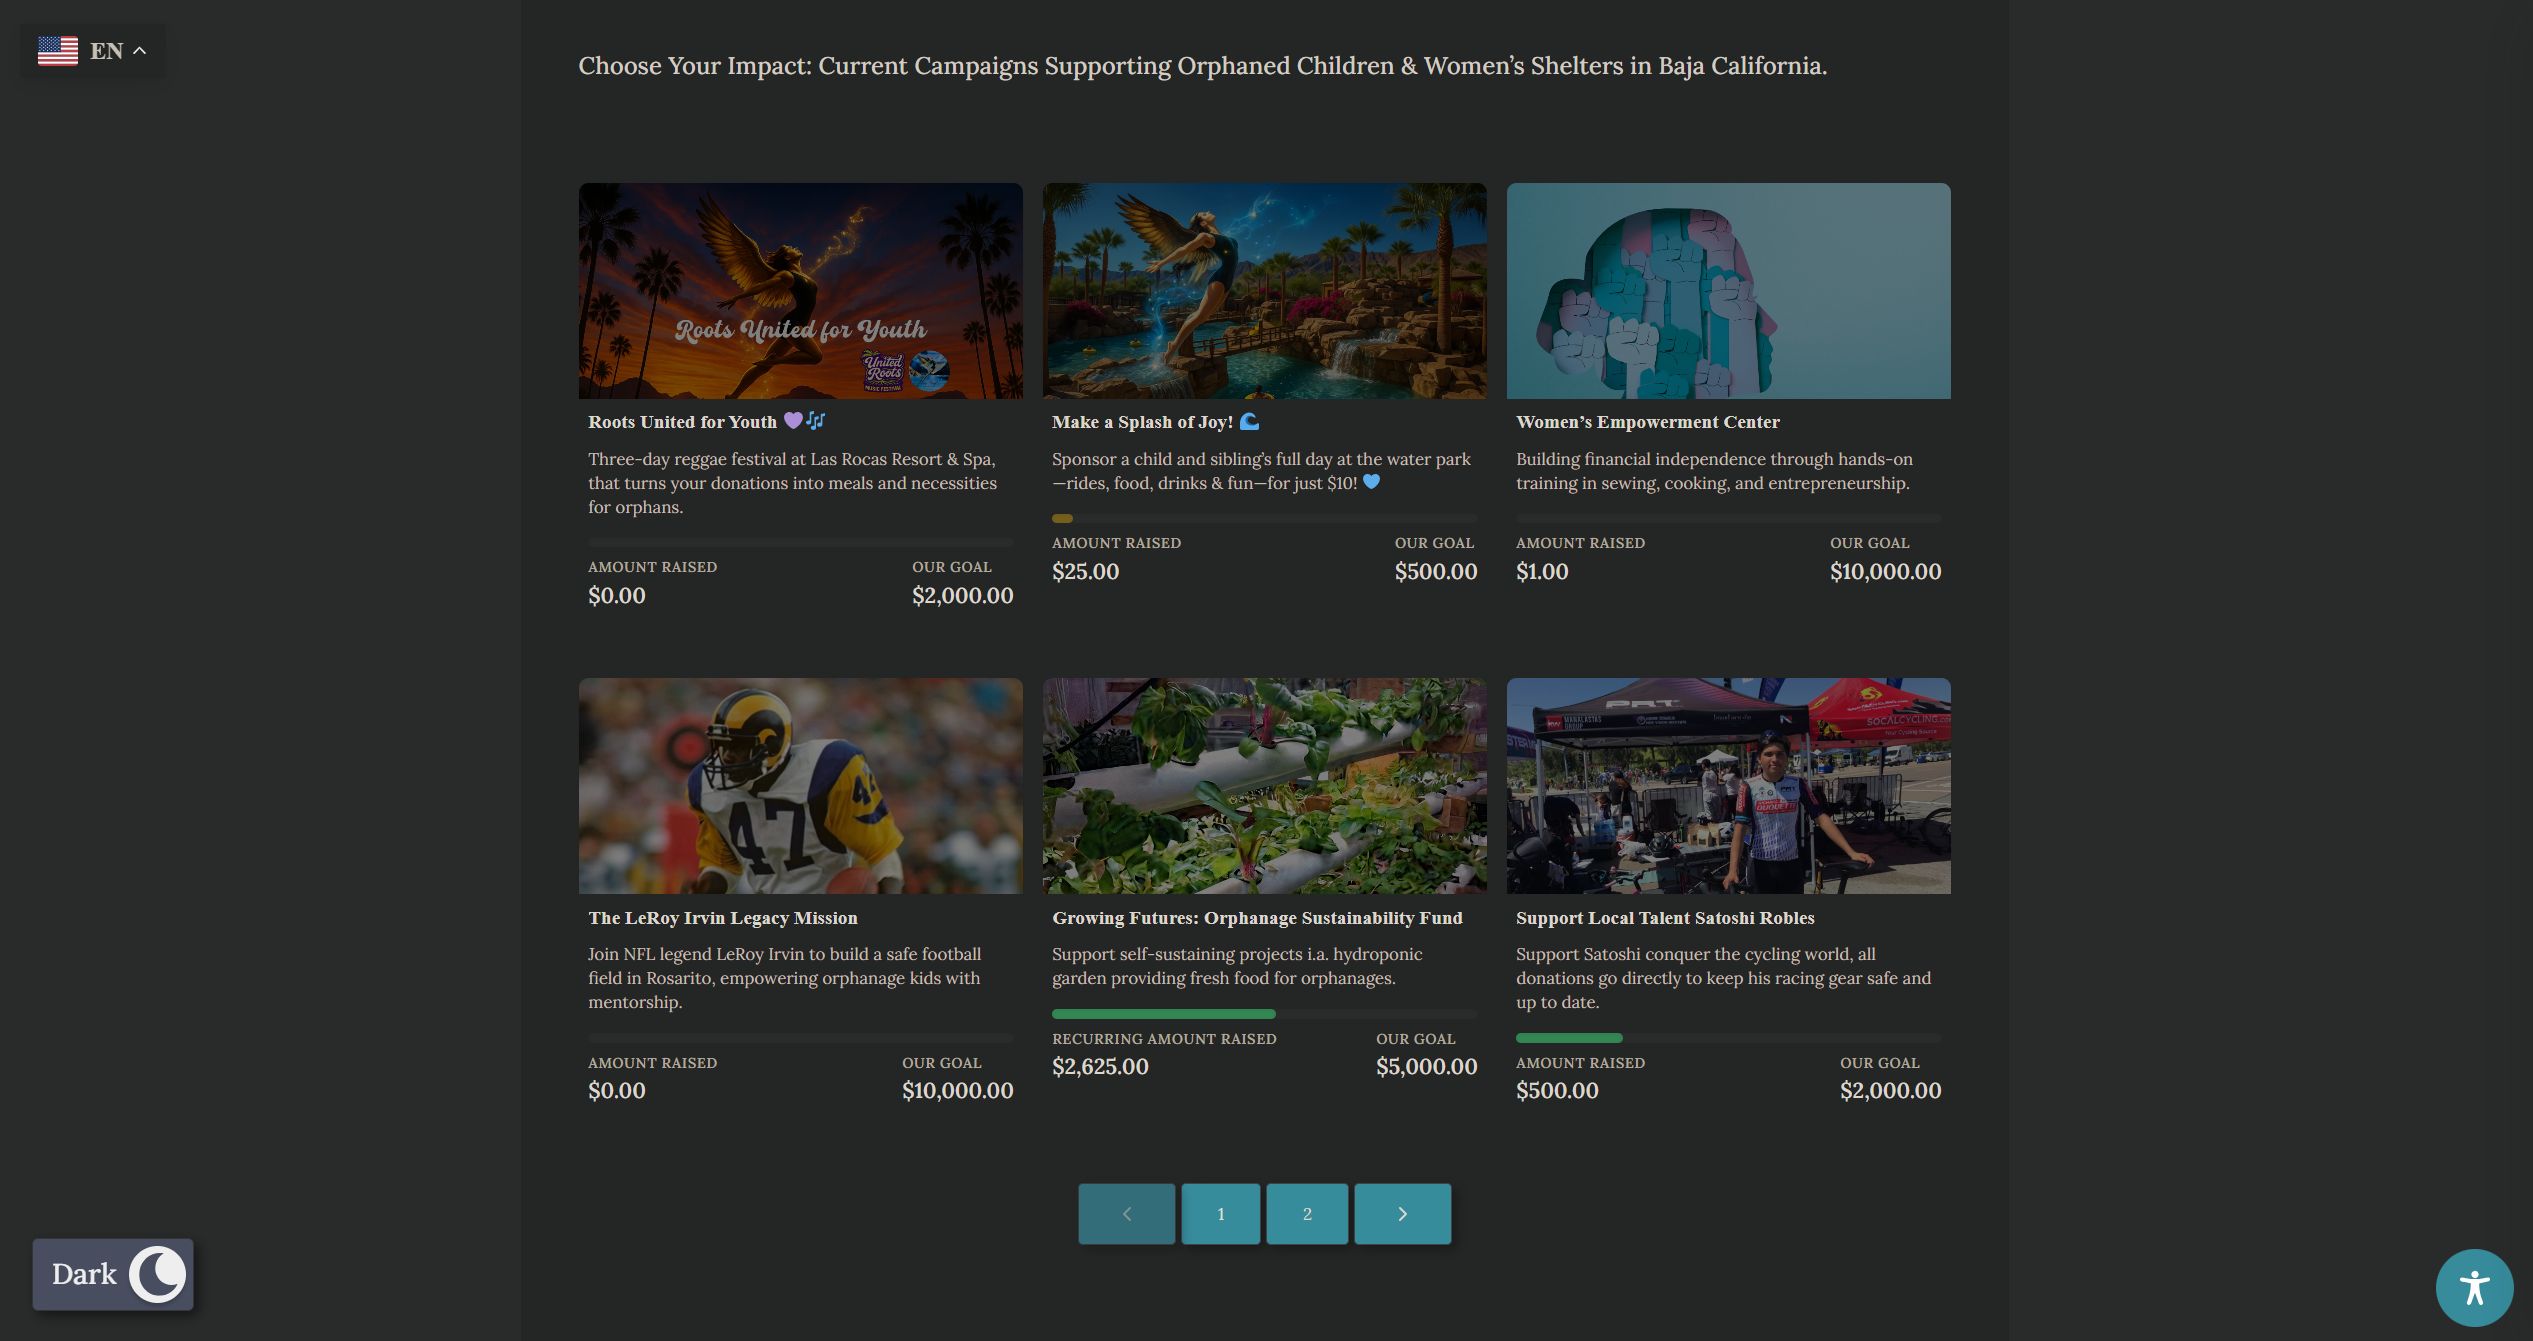Open The LeRoy Irvin Legacy Mission title
The image size is (2533, 1341).
(x=722, y=918)
